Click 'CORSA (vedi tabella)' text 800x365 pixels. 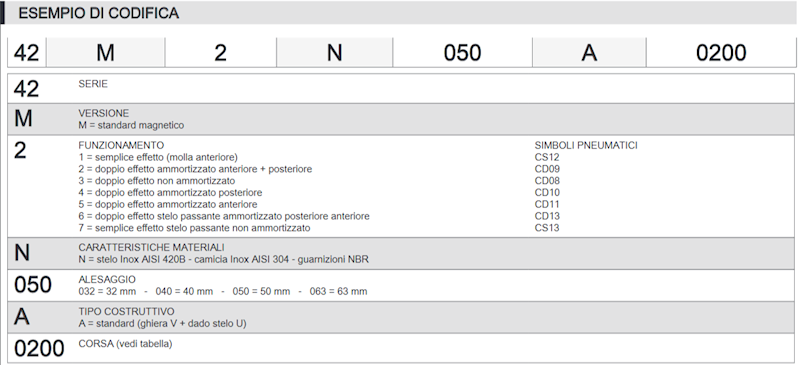[x=126, y=344]
